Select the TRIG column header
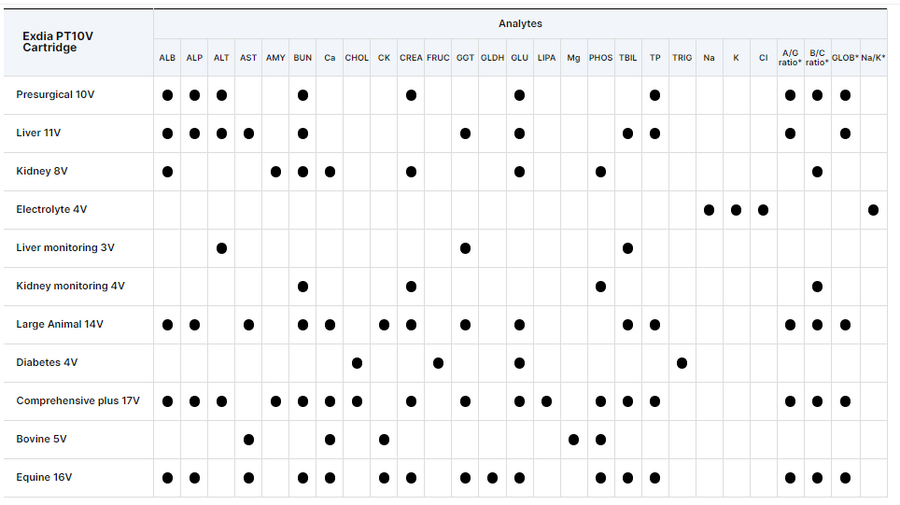900x505 pixels. 682,58
